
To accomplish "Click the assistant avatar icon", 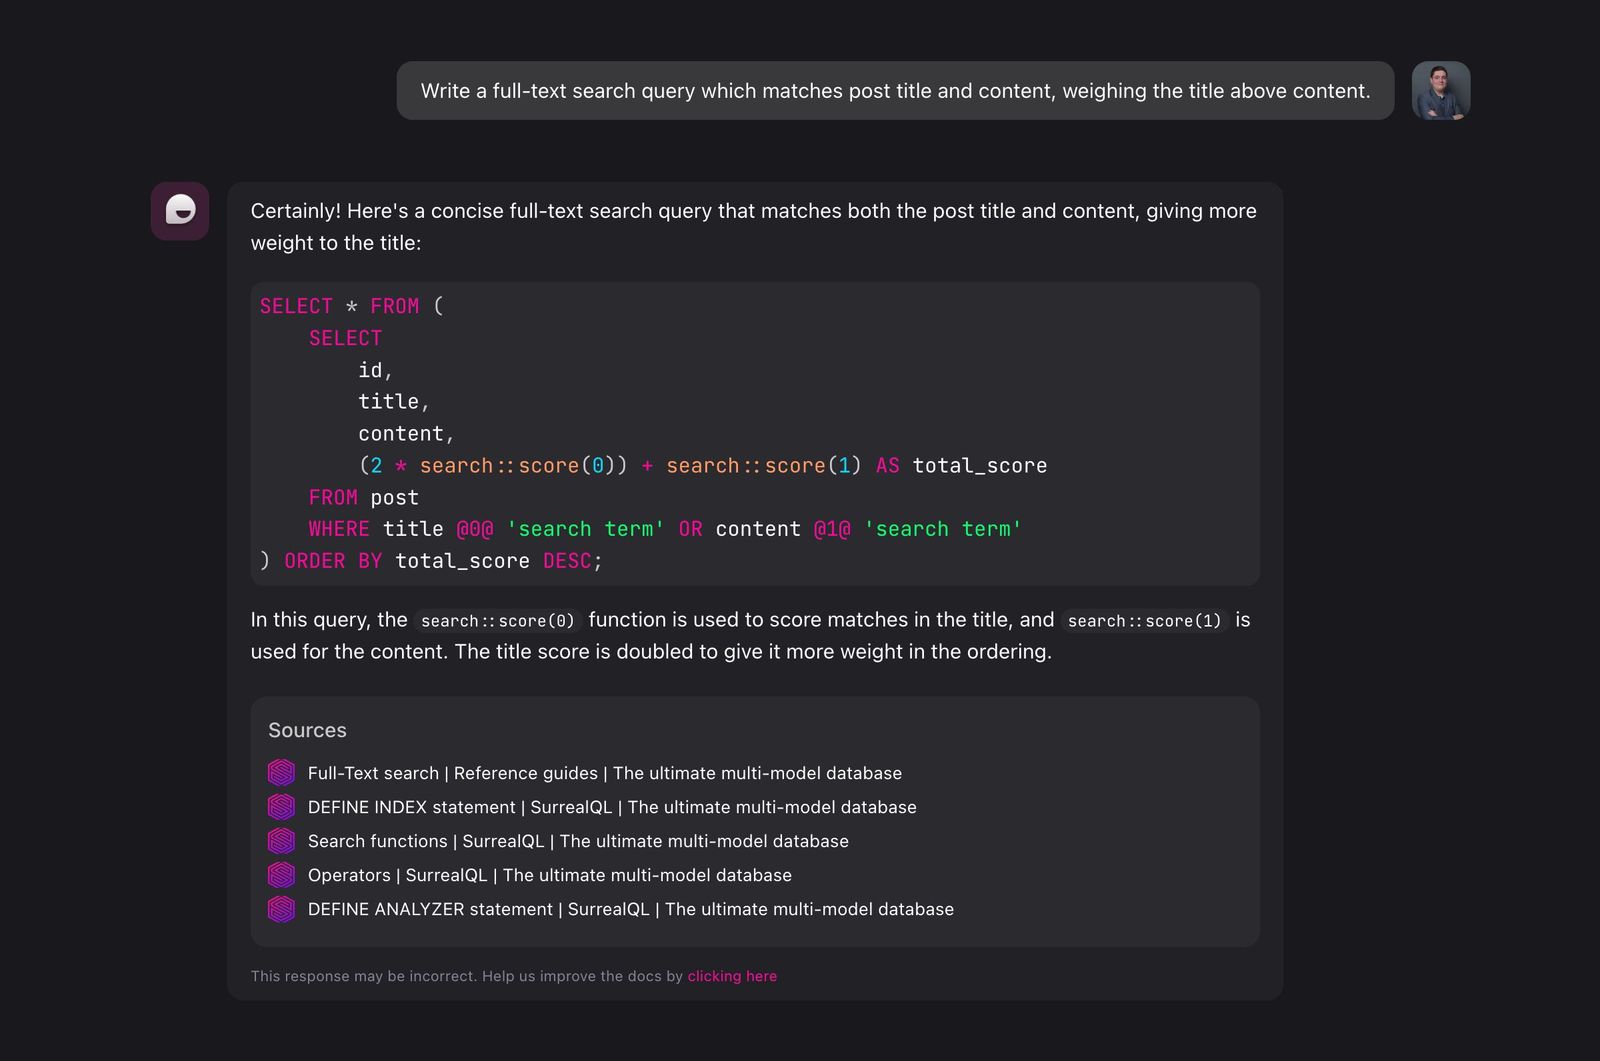I will 180,211.
